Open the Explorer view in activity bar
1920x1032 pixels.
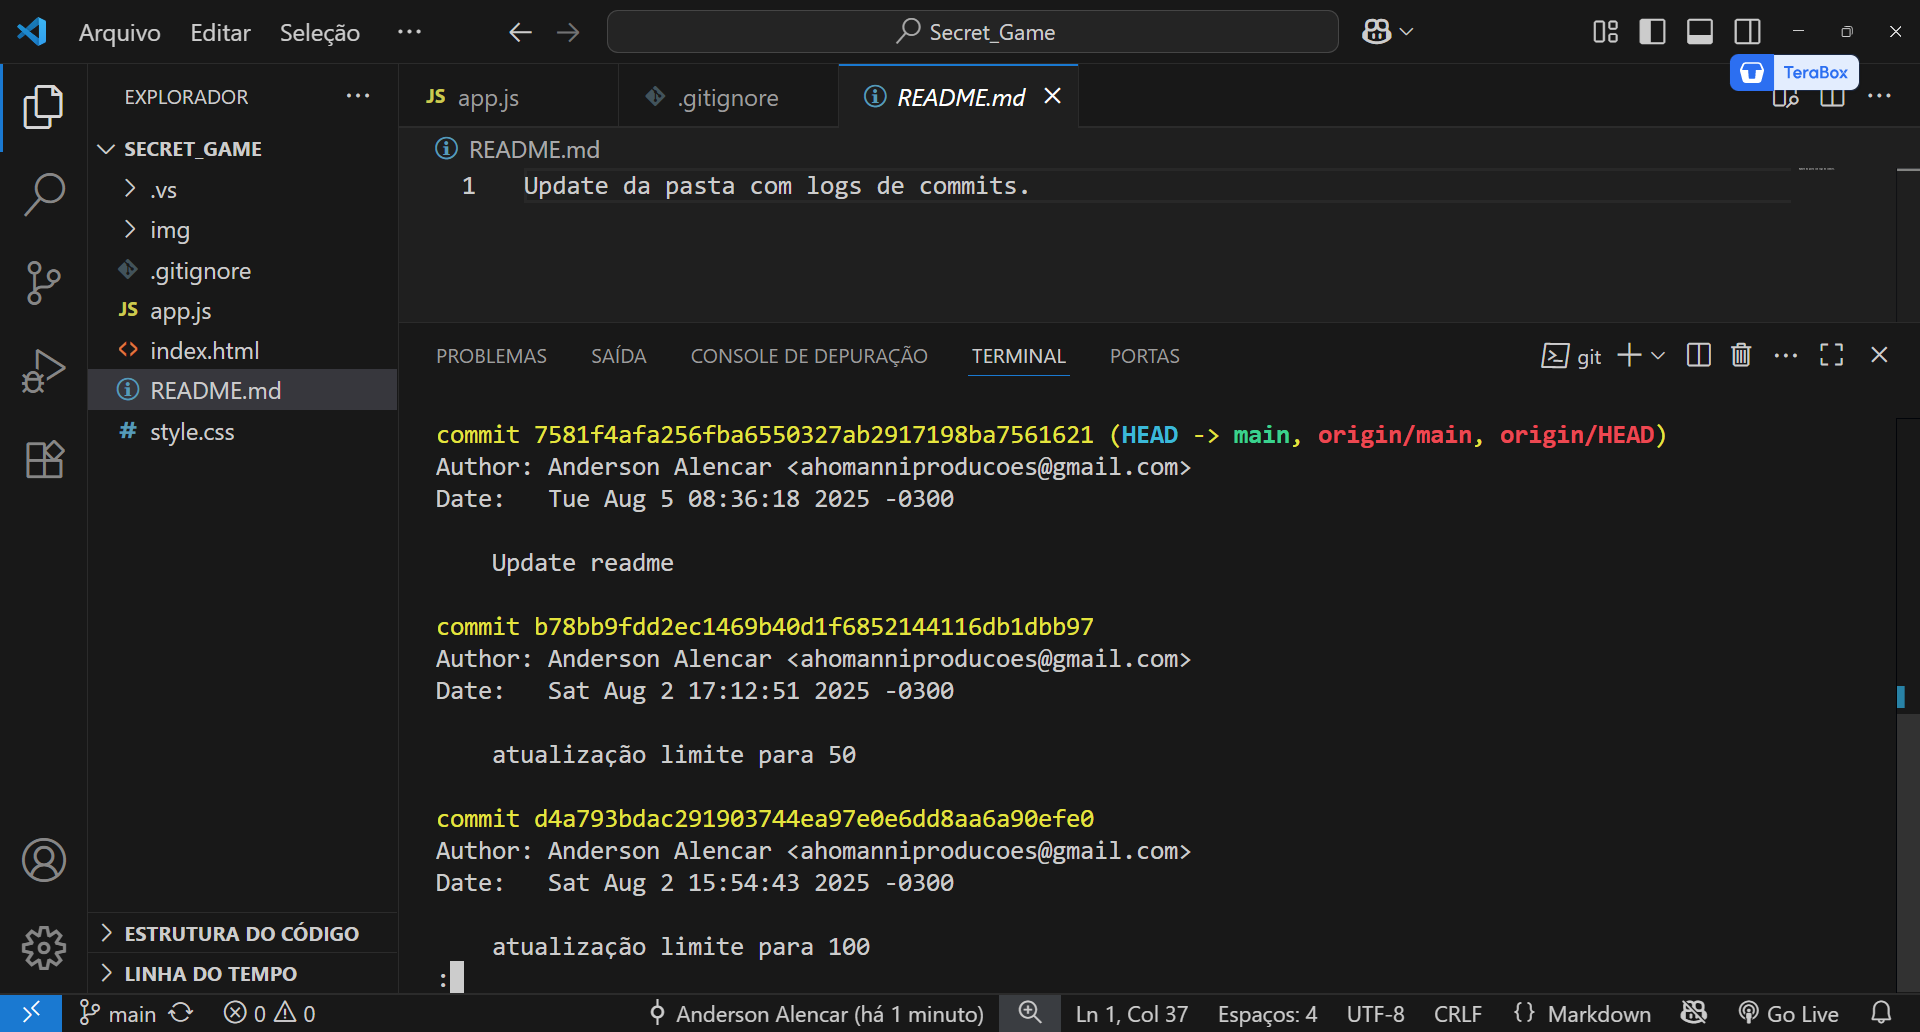click(43, 107)
